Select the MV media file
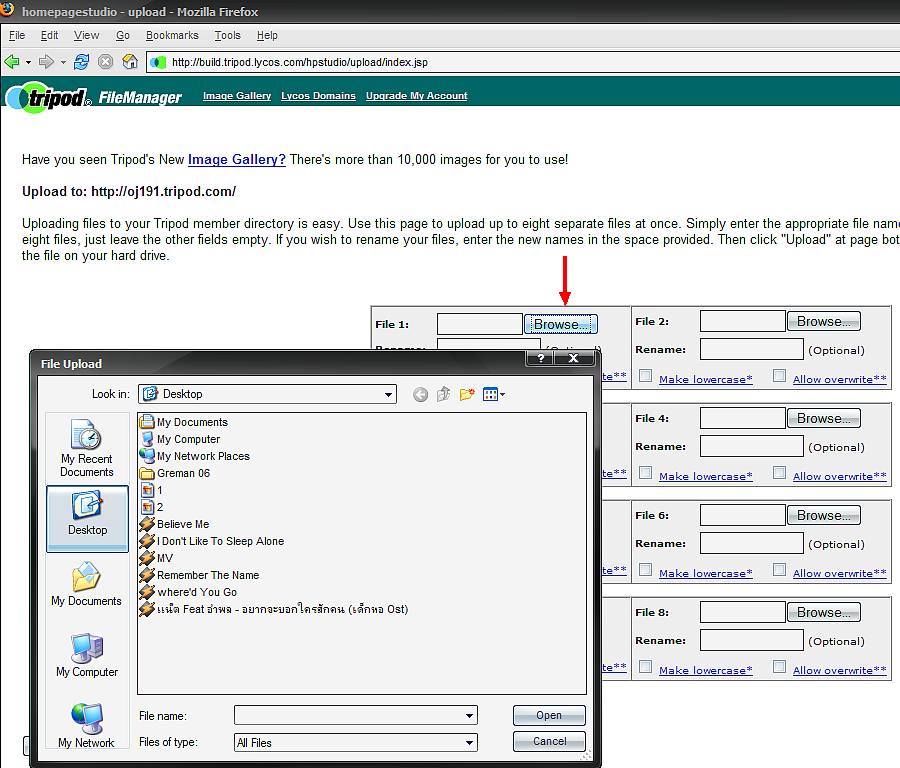This screenshot has width=900, height=768. click(156, 558)
